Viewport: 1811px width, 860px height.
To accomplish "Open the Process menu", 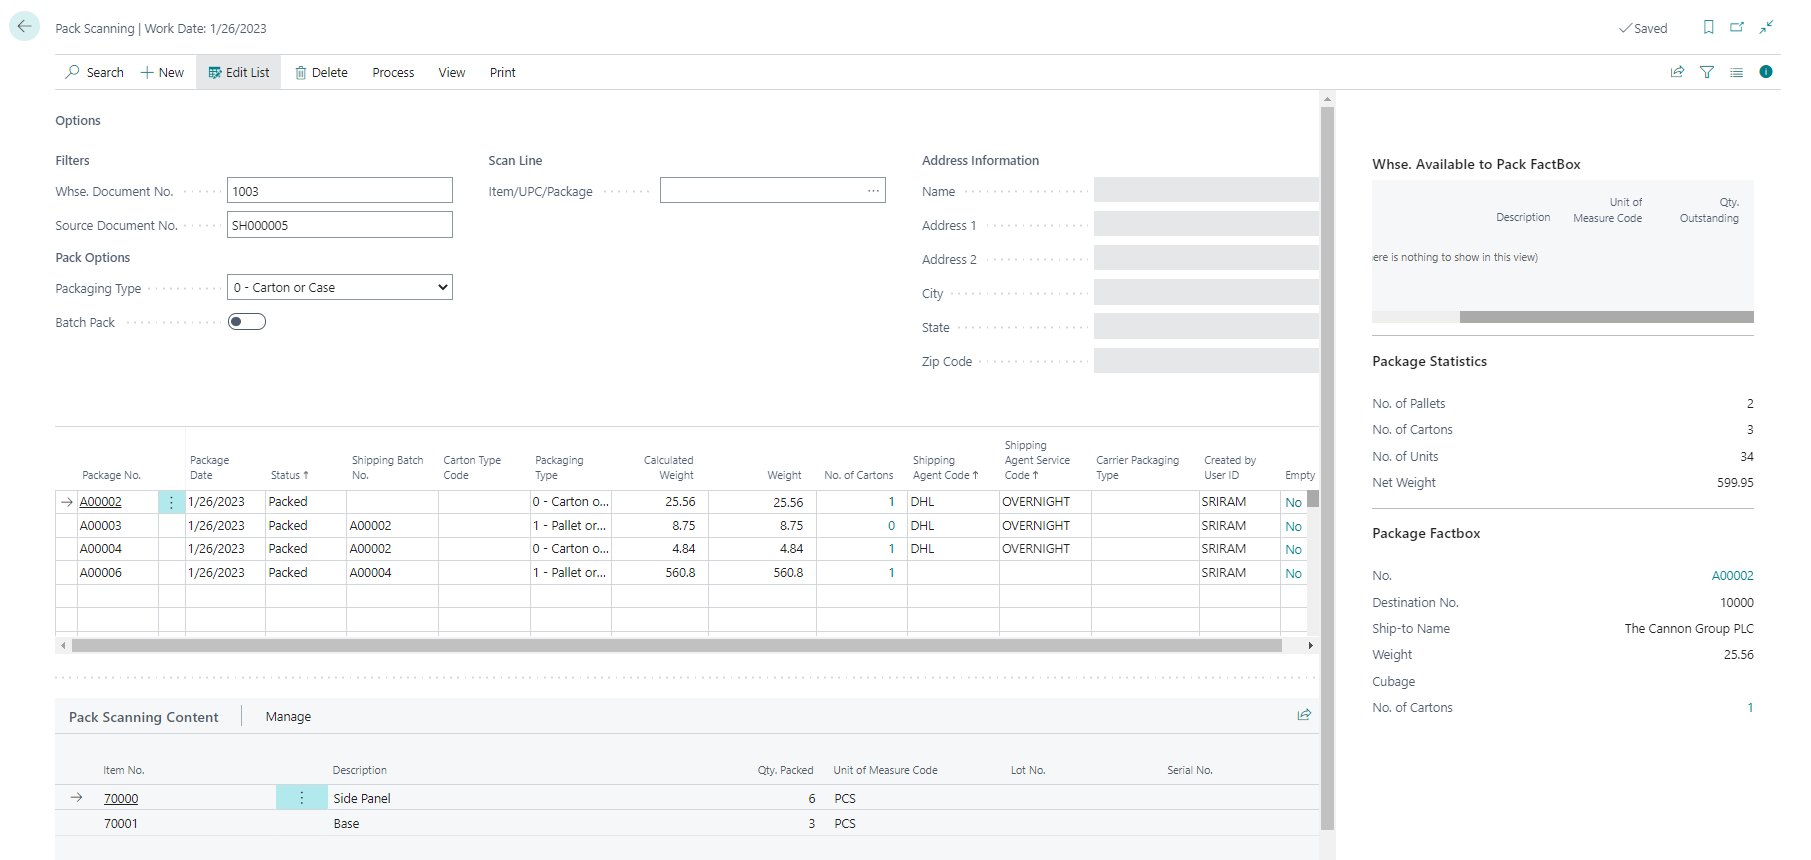I will pyautogui.click(x=393, y=73).
